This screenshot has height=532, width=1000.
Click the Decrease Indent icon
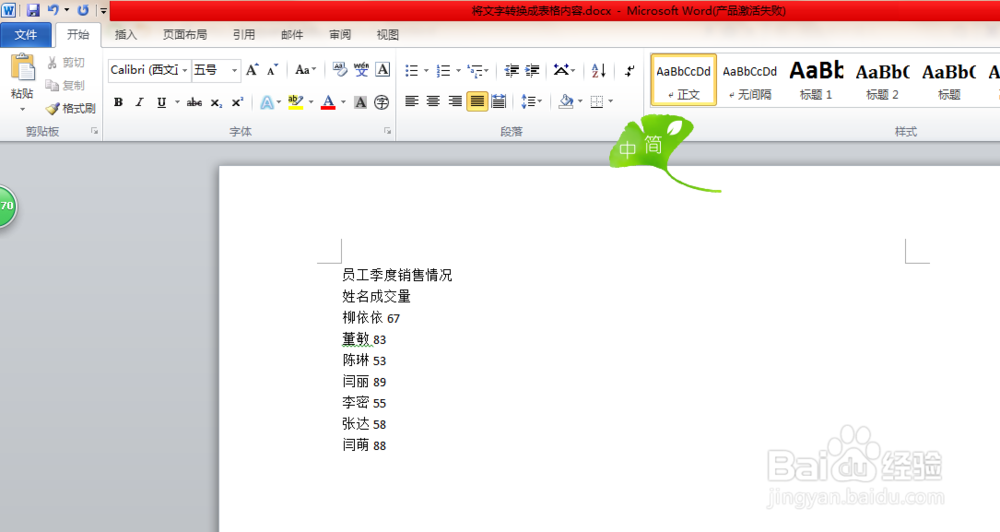[x=511, y=70]
